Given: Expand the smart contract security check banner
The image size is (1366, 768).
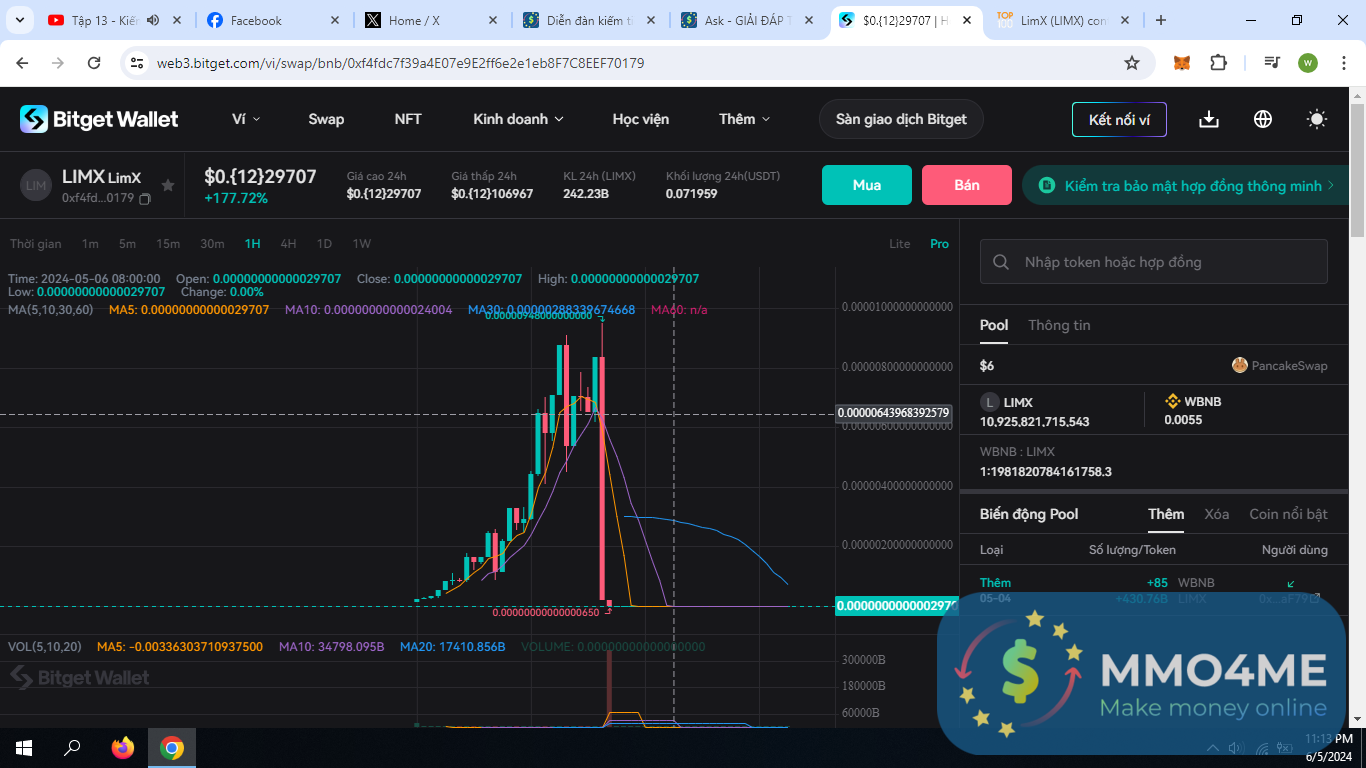Looking at the screenshot, I should click(1186, 185).
